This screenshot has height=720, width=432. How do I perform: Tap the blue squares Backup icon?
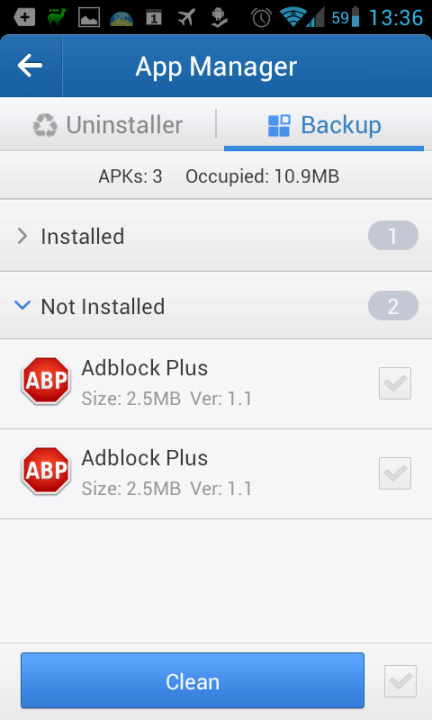coord(279,126)
